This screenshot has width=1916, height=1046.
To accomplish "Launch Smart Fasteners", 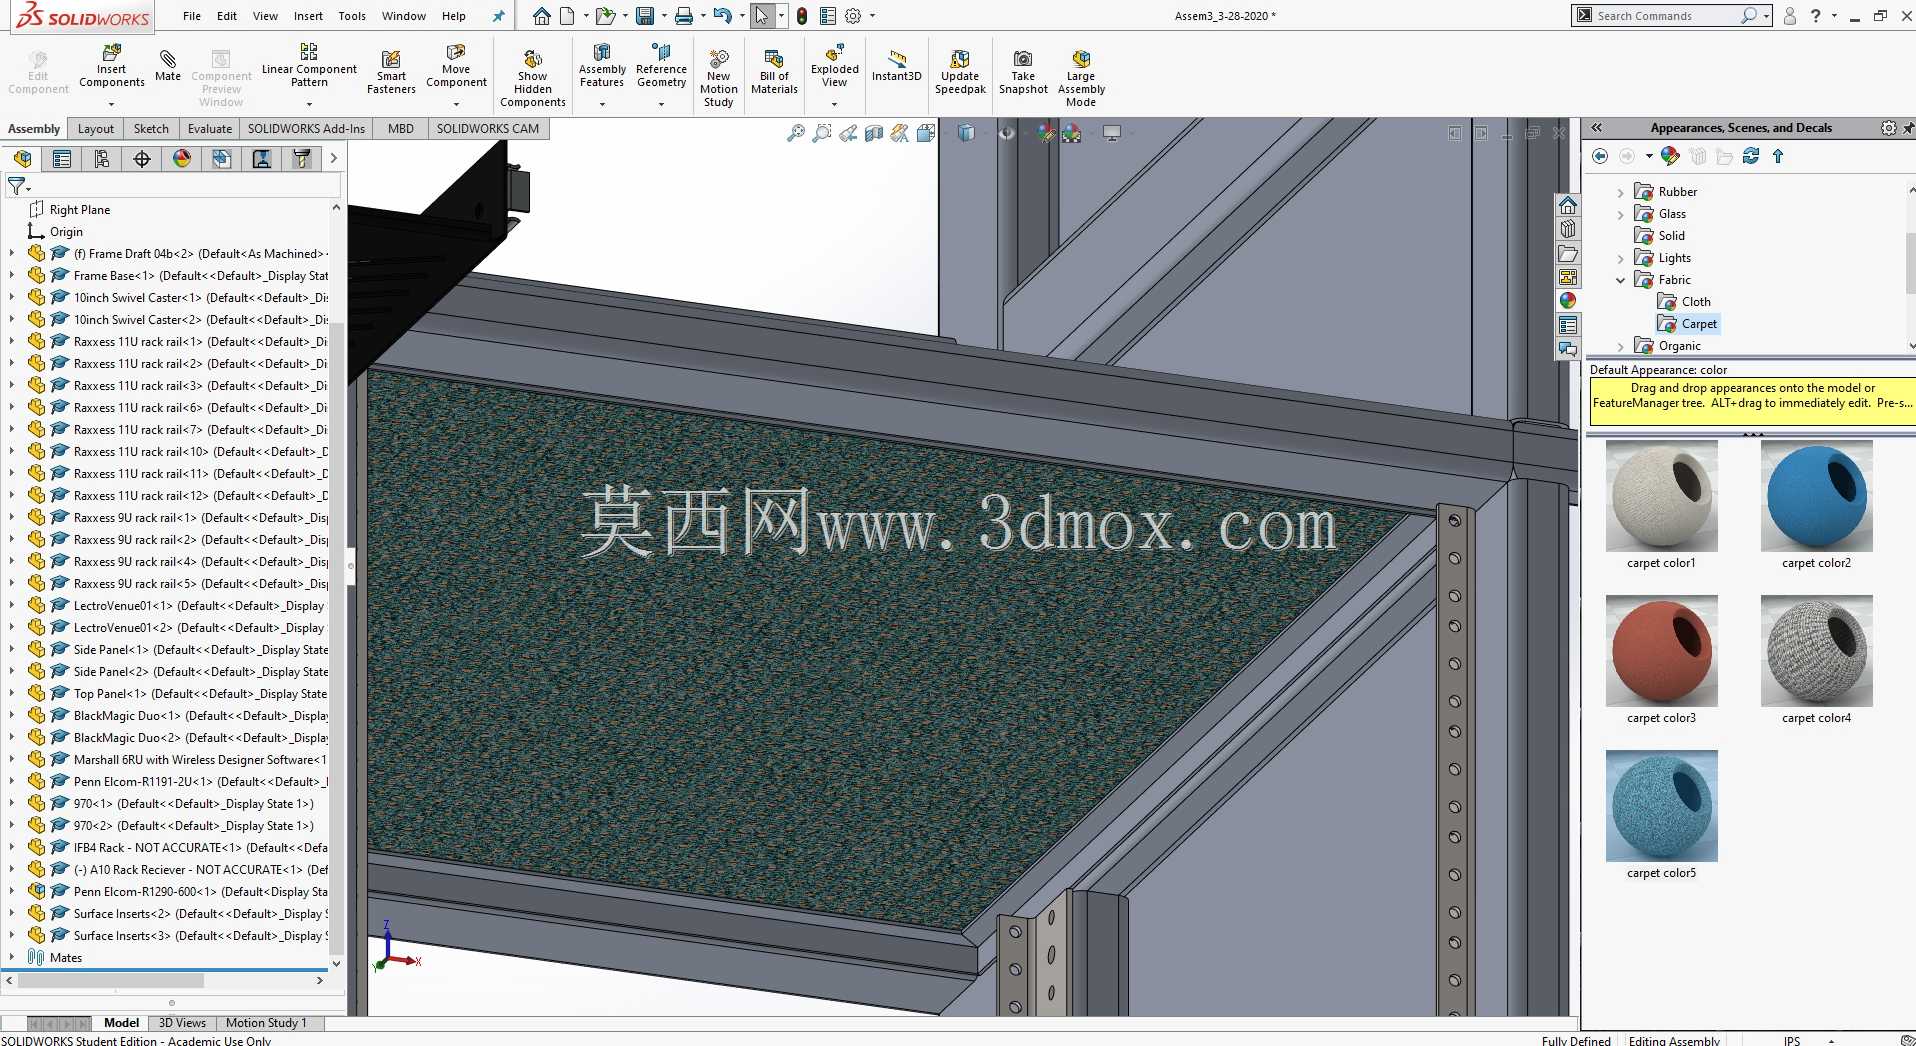I will 391,72.
